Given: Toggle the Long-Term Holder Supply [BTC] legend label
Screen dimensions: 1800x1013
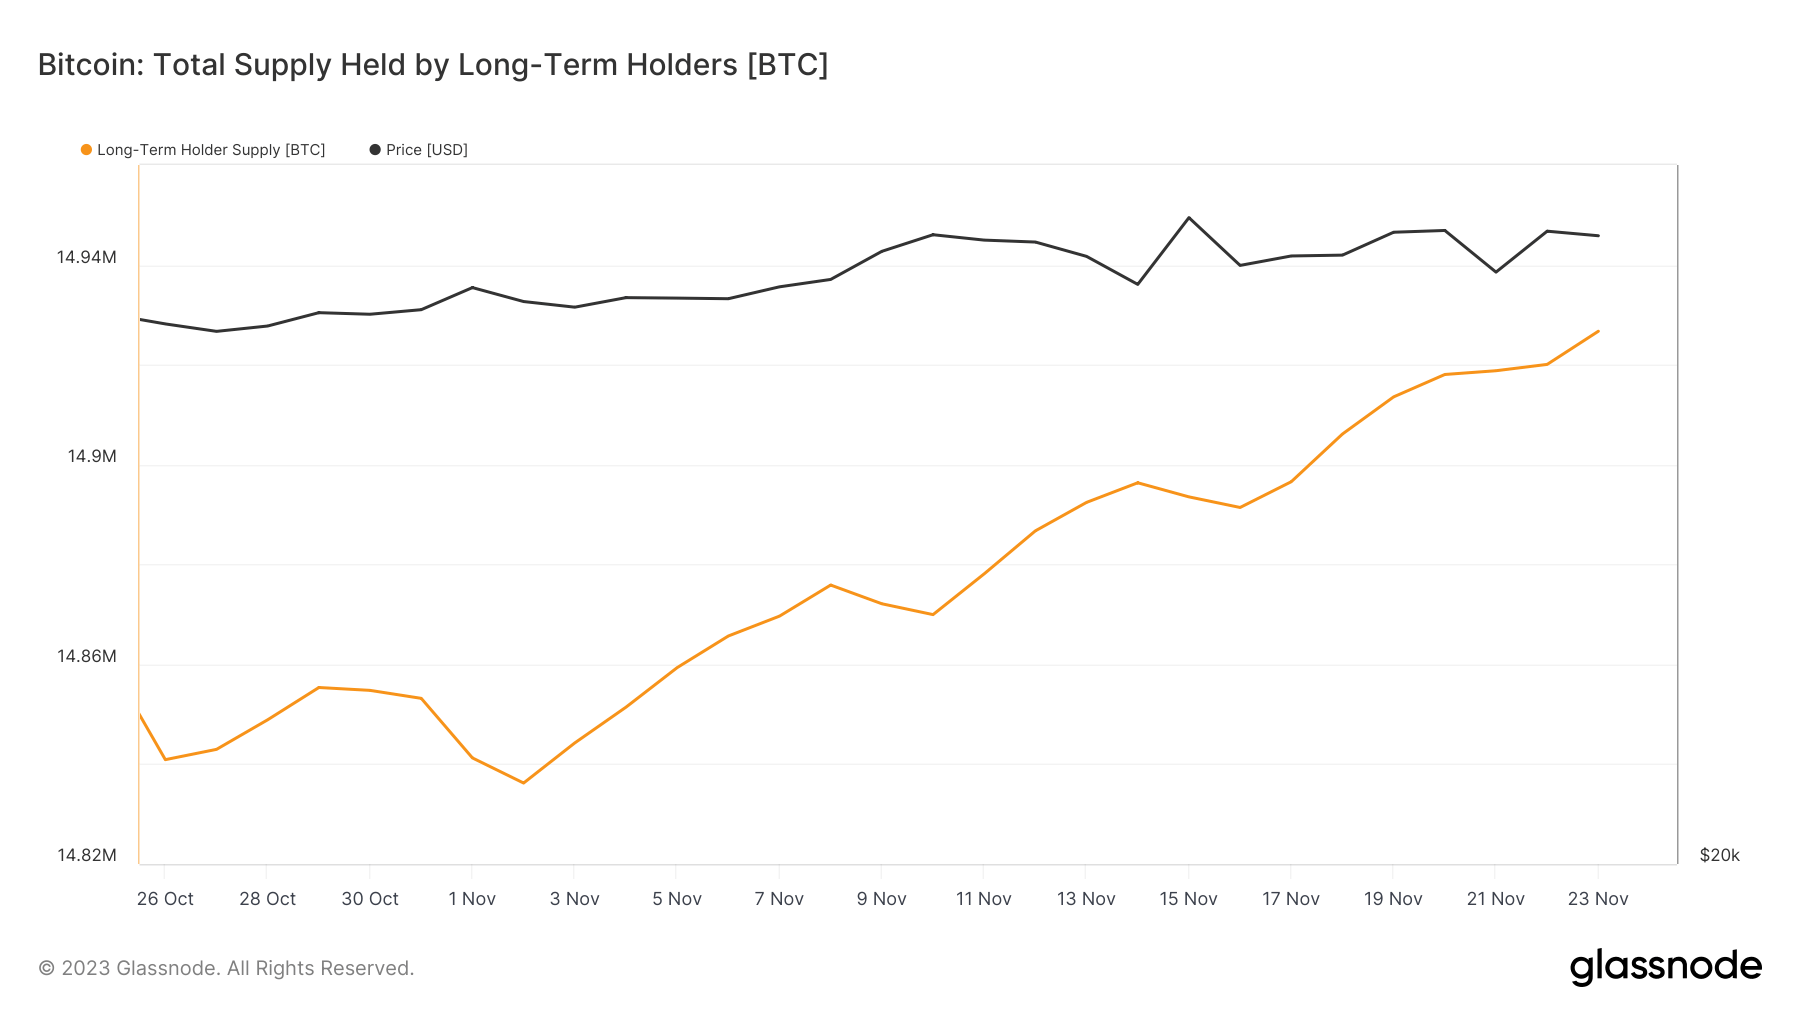Looking at the screenshot, I should click(211, 150).
